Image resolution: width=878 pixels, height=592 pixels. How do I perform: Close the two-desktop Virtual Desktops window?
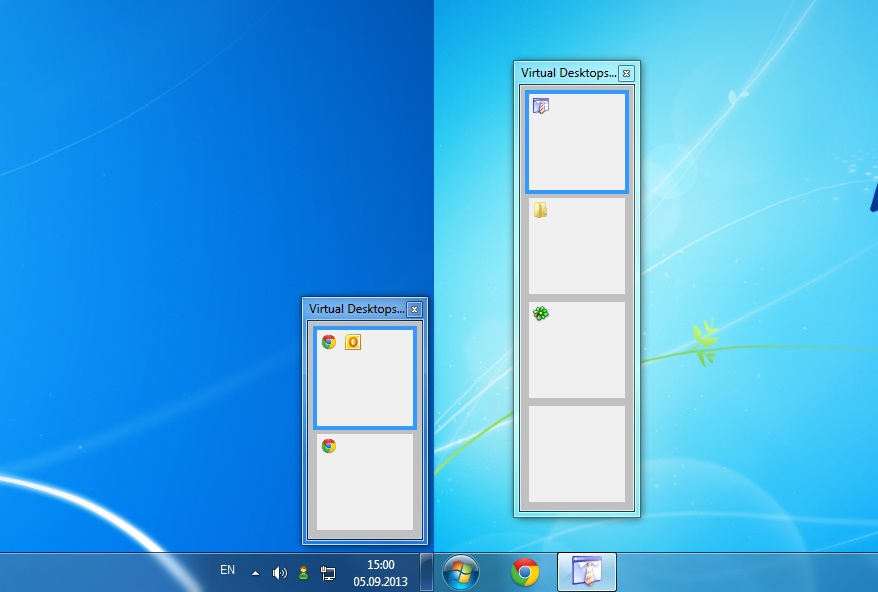pyautogui.click(x=414, y=309)
